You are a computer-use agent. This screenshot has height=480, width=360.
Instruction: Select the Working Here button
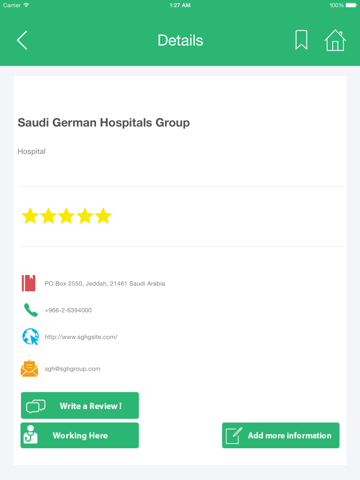point(80,435)
